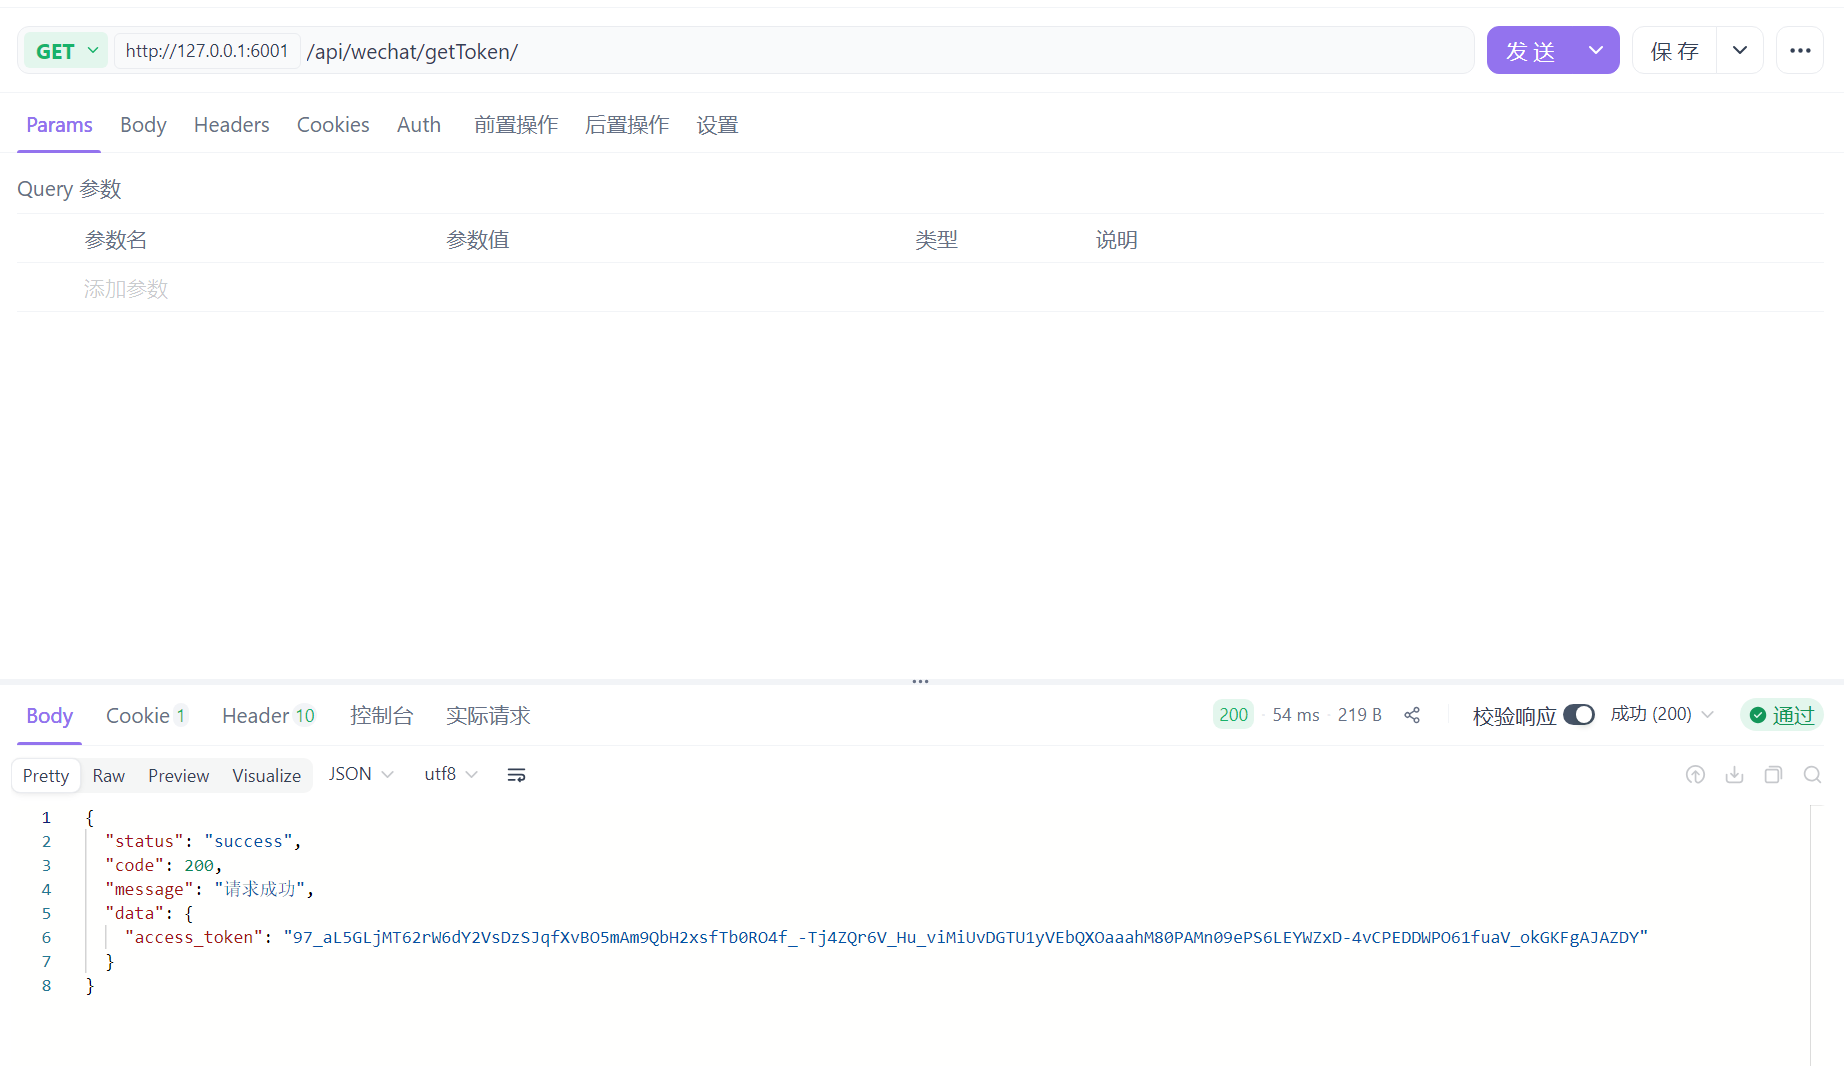Click the 添加参数 link to add parameter

tap(125, 288)
